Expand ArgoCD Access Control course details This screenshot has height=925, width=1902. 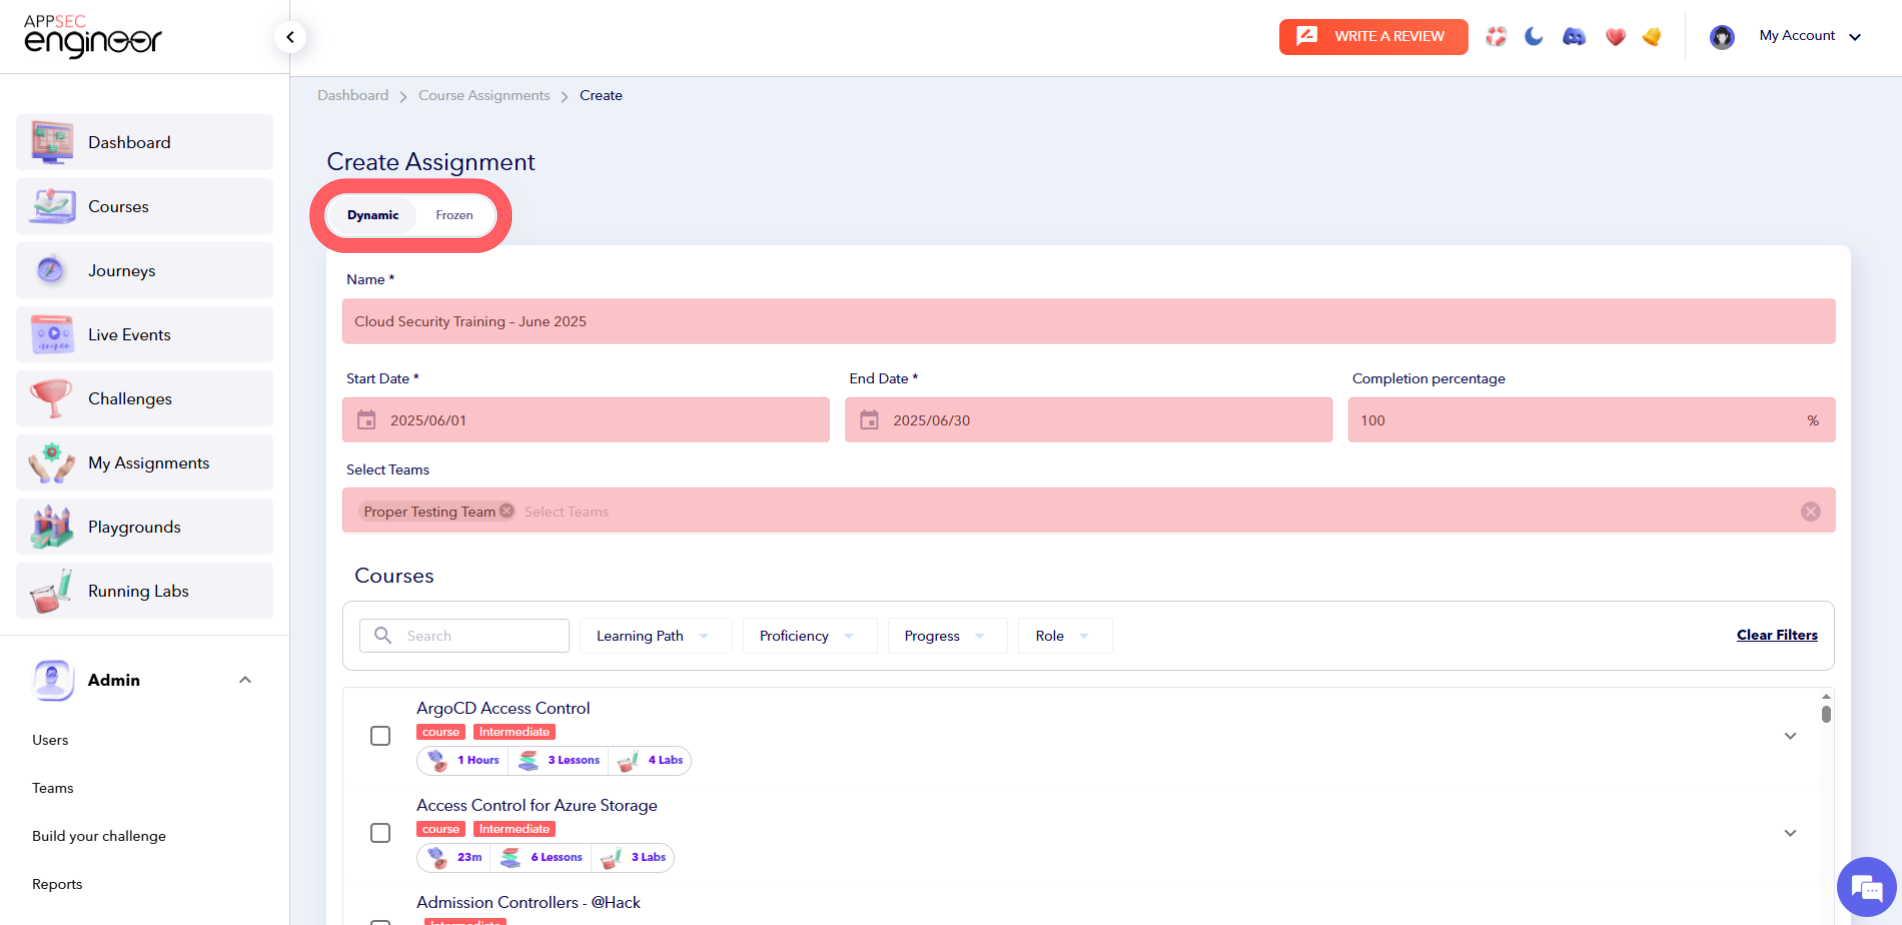(1790, 735)
